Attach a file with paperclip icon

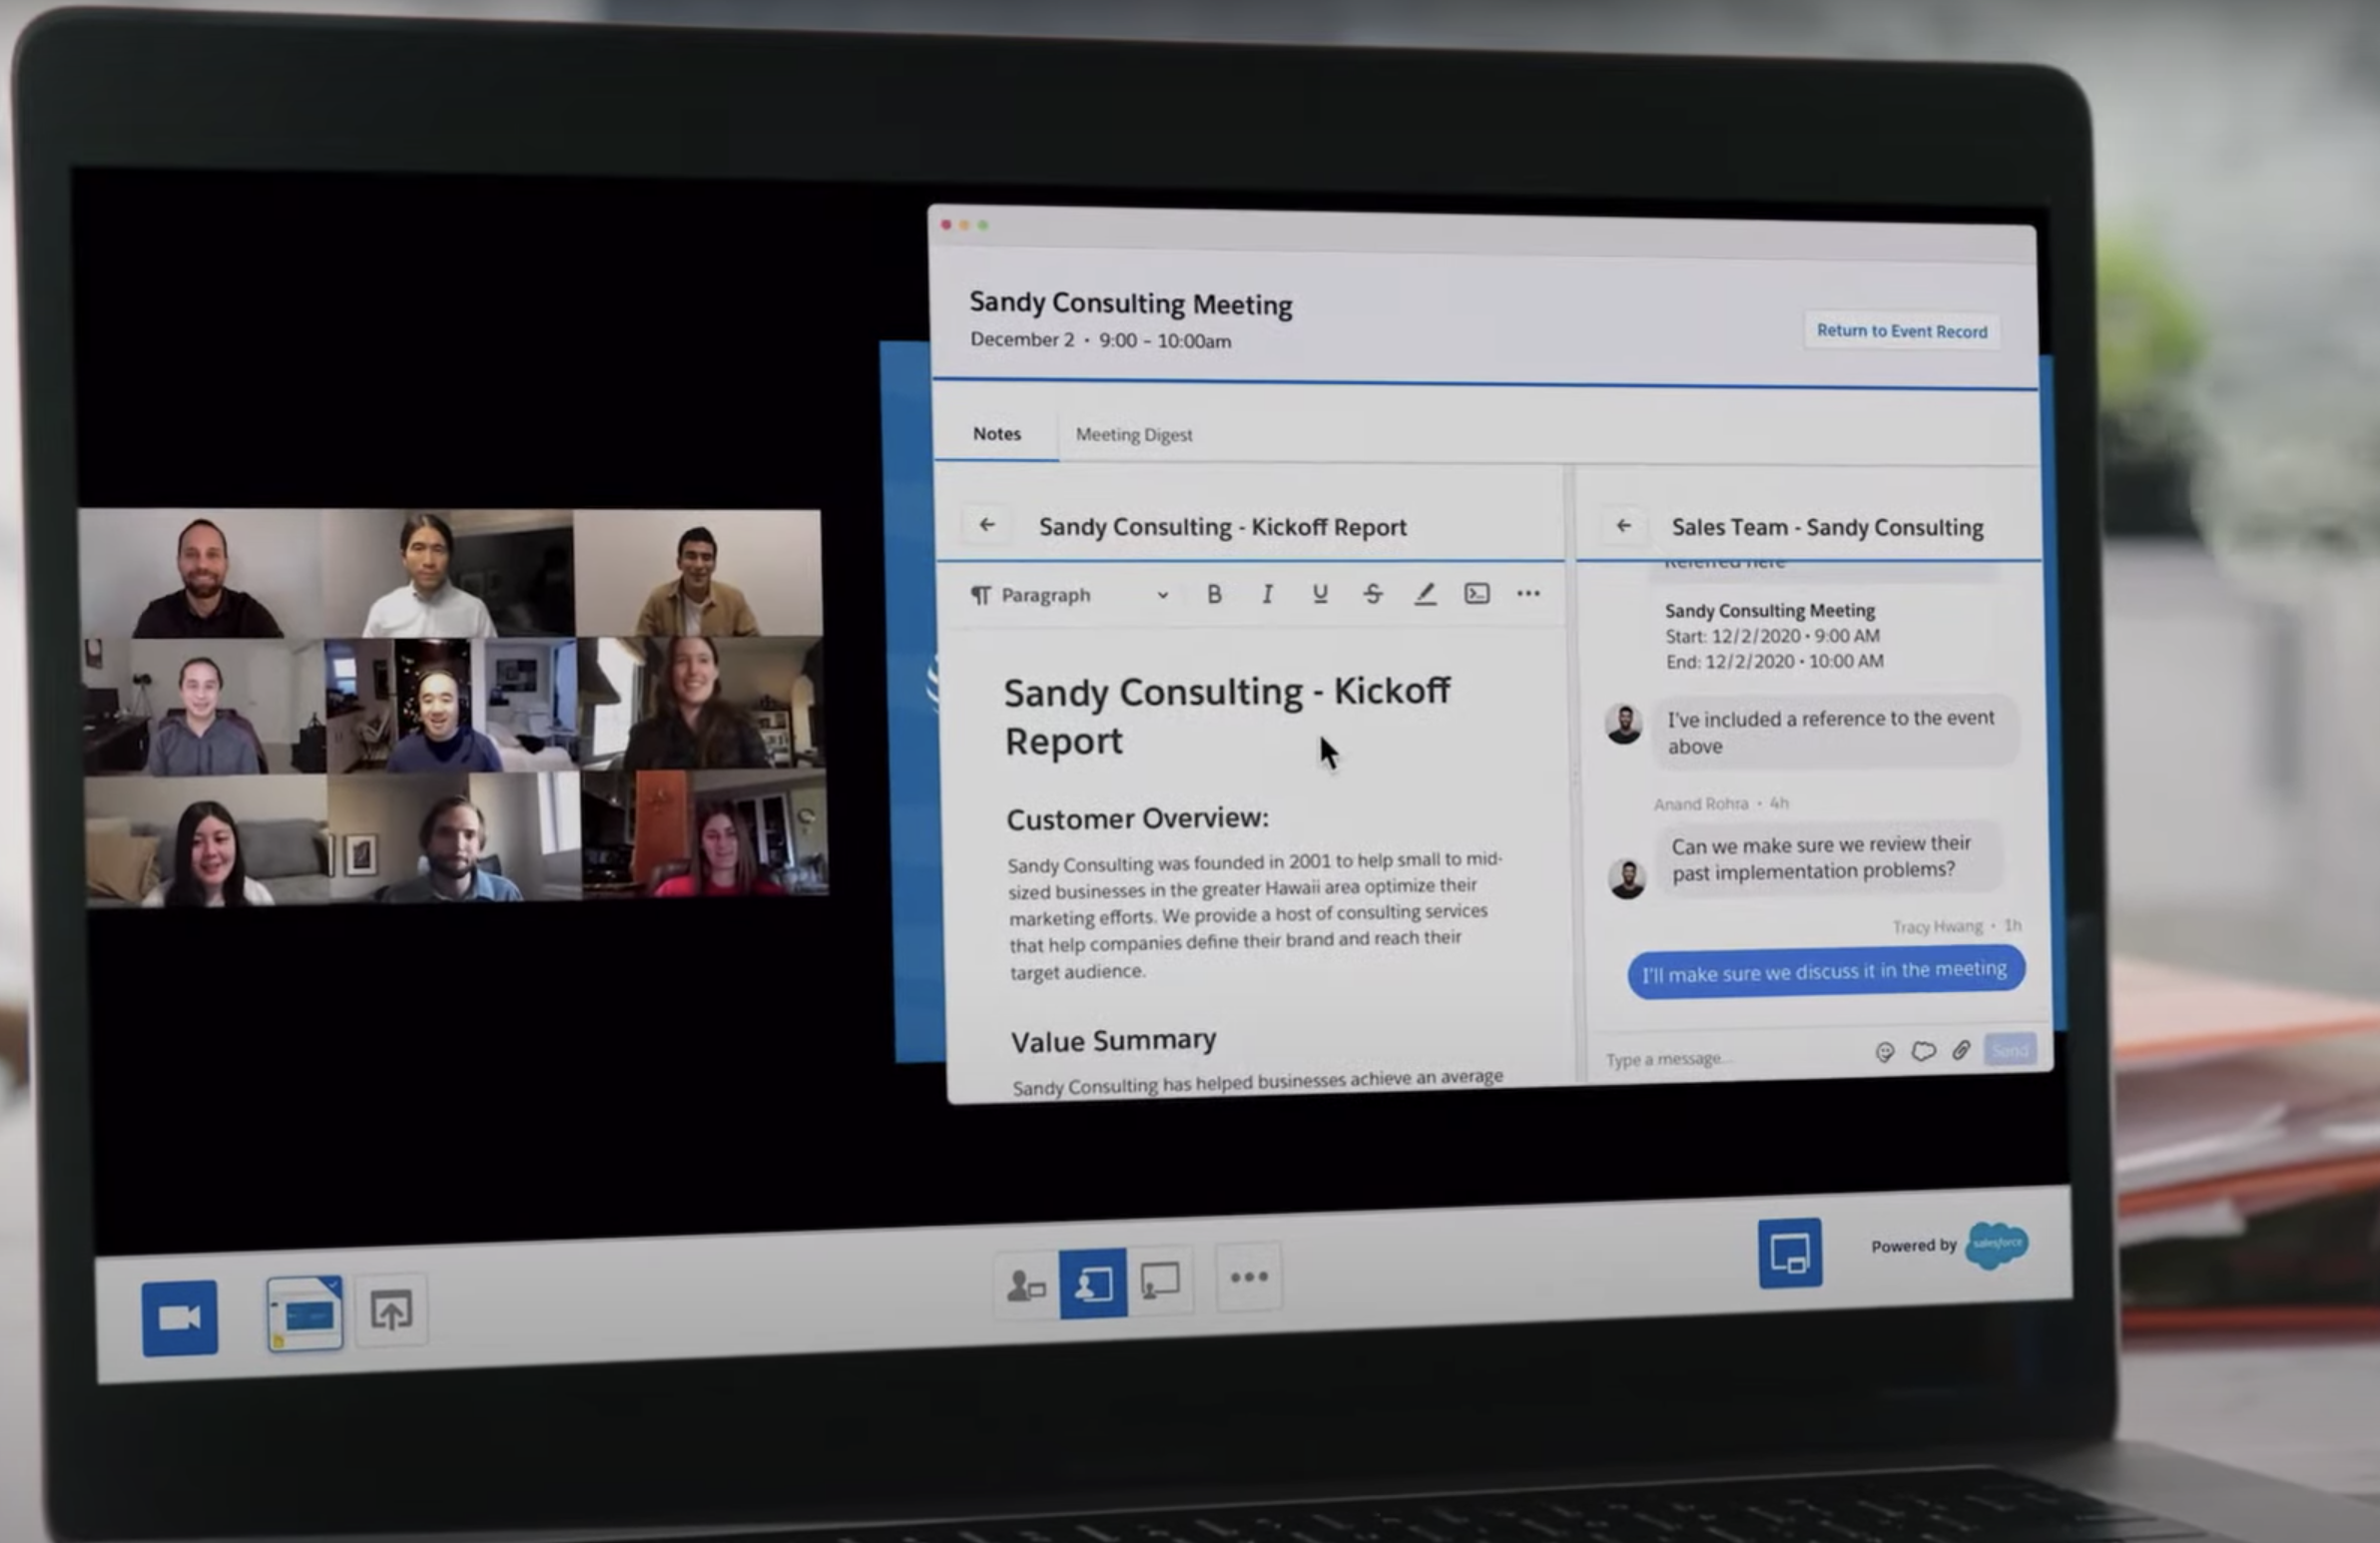point(1961,1050)
